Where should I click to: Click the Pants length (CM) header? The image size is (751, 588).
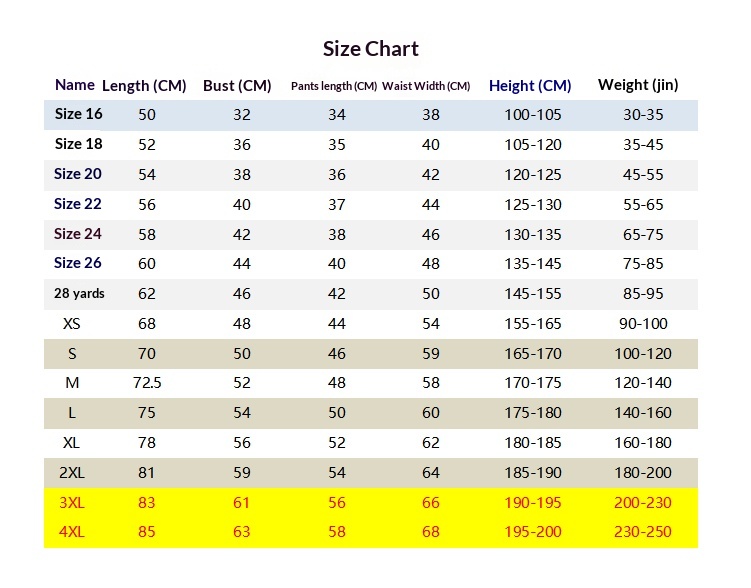[x=334, y=86]
